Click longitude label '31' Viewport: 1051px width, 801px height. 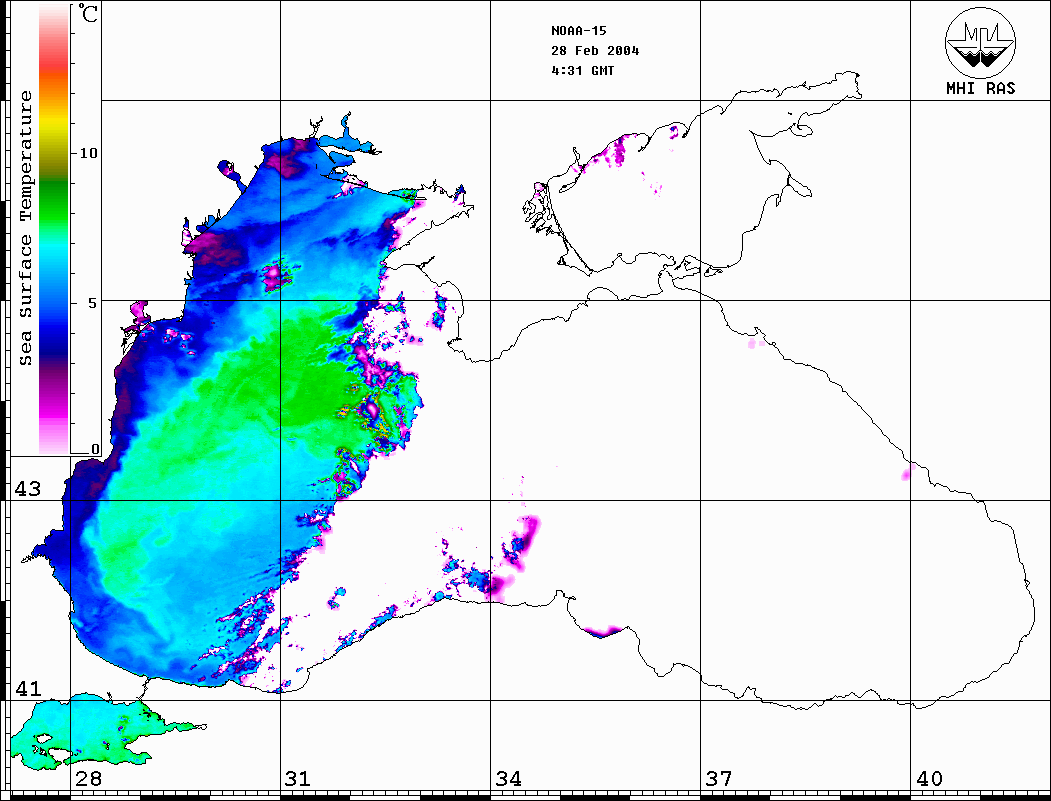[298, 779]
